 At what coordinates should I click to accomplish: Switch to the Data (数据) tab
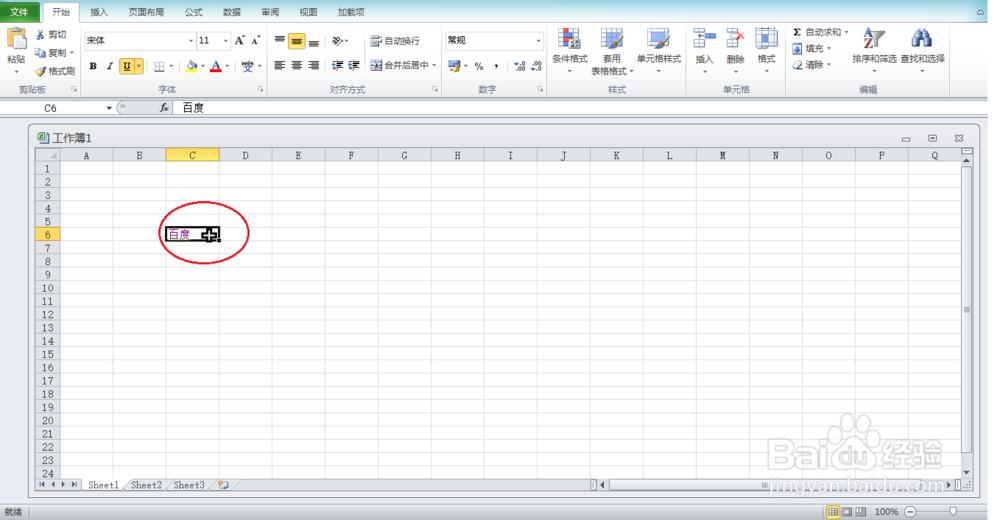tap(232, 12)
